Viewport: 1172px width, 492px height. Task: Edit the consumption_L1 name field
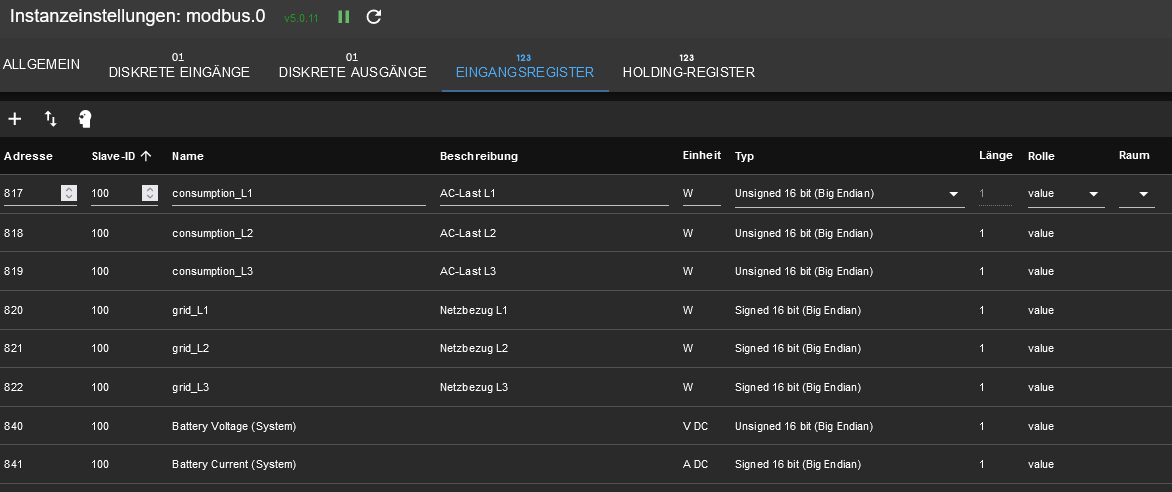[x=298, y=193]
